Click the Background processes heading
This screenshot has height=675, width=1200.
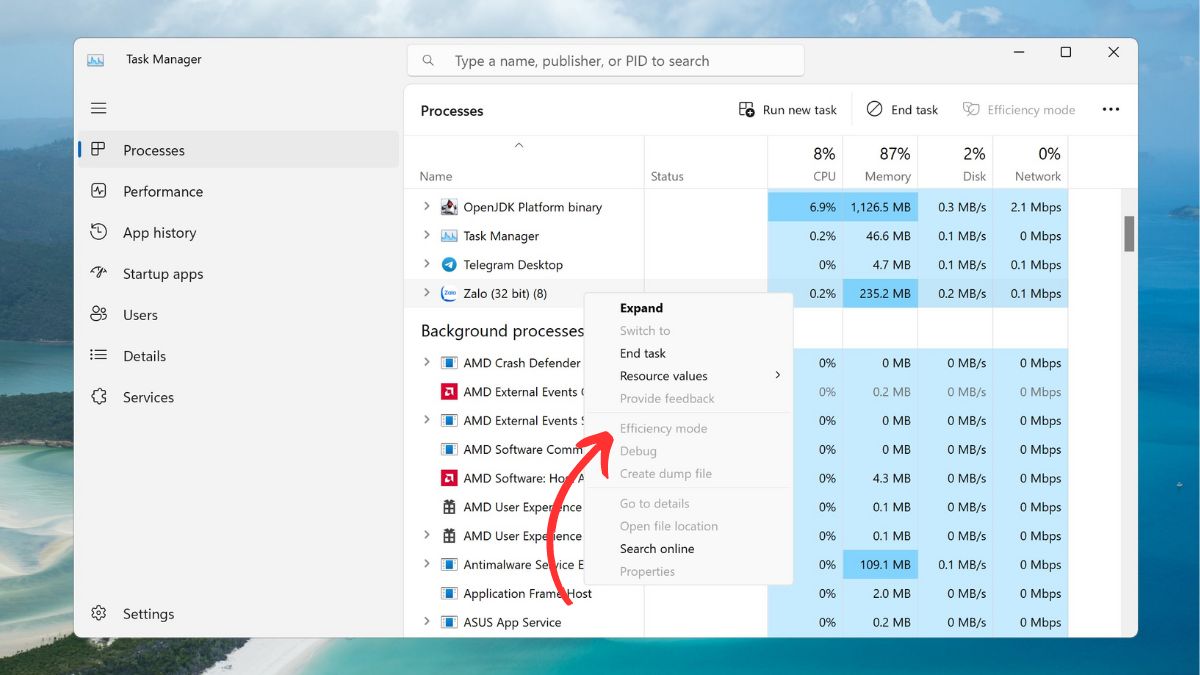(502, 331)
